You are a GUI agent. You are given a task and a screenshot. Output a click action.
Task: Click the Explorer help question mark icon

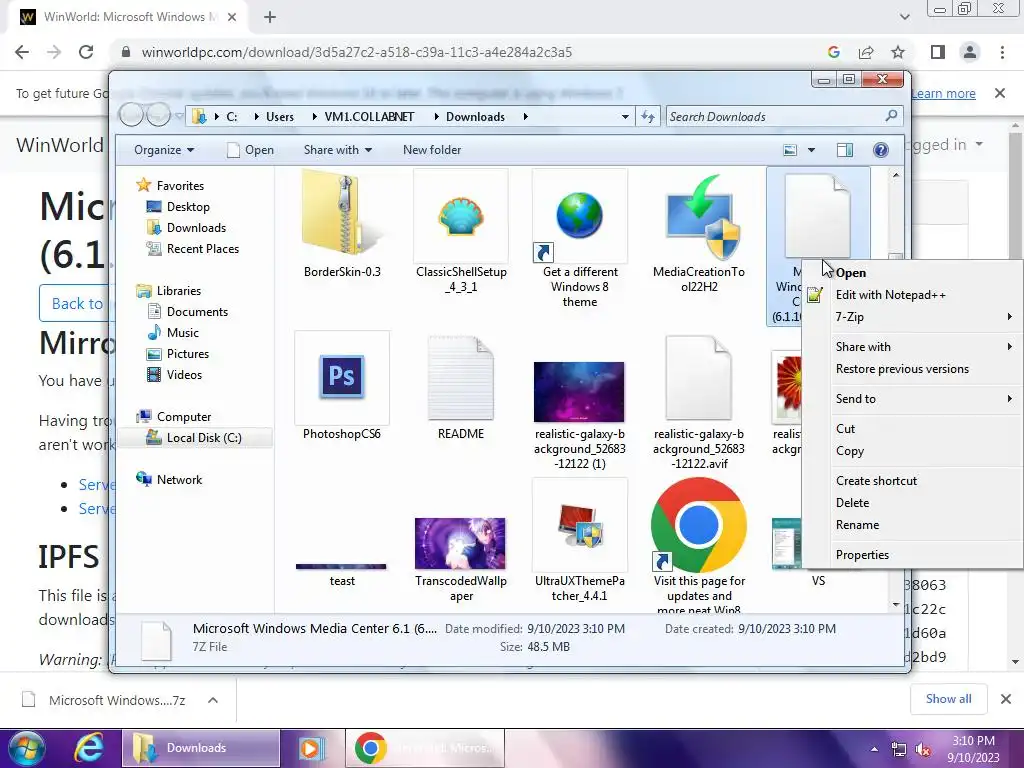[x=880, y=150]
